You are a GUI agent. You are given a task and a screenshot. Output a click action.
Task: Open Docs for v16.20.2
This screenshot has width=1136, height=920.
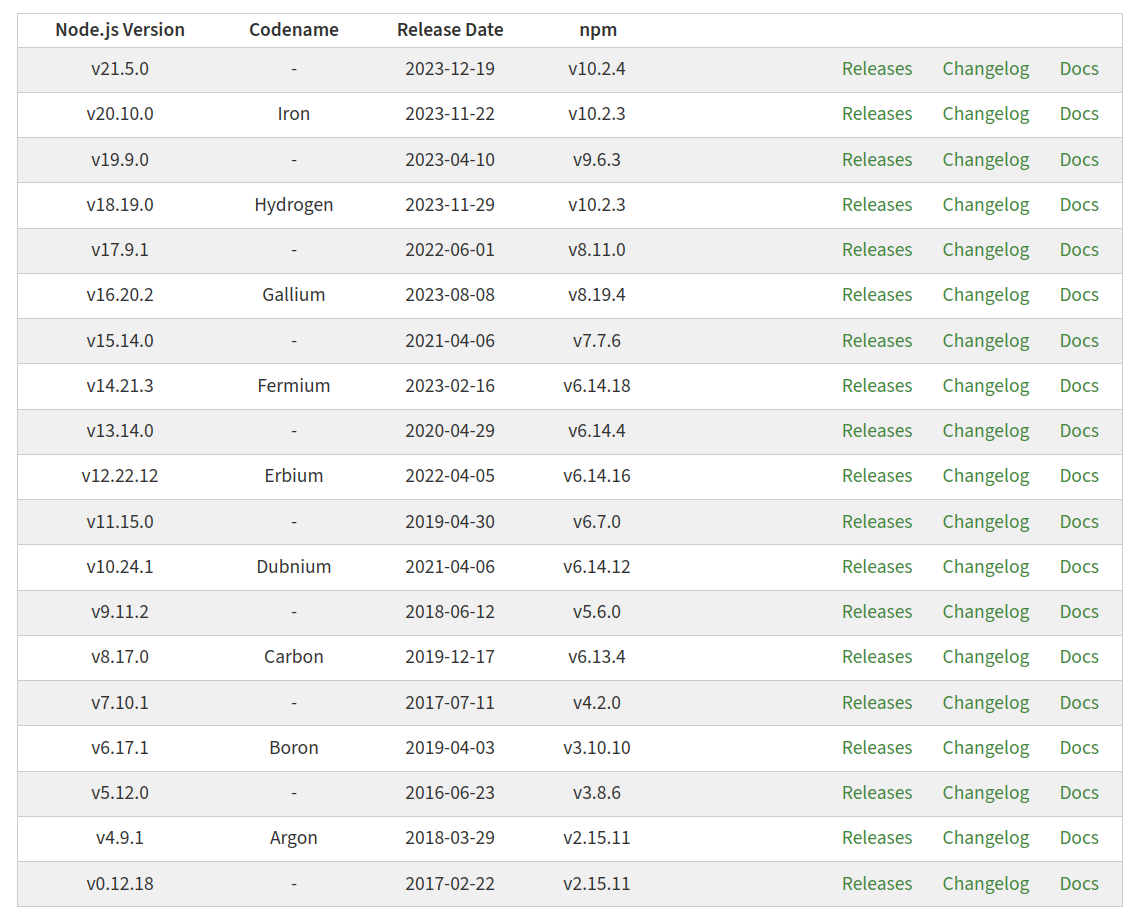pos(1079,295)
